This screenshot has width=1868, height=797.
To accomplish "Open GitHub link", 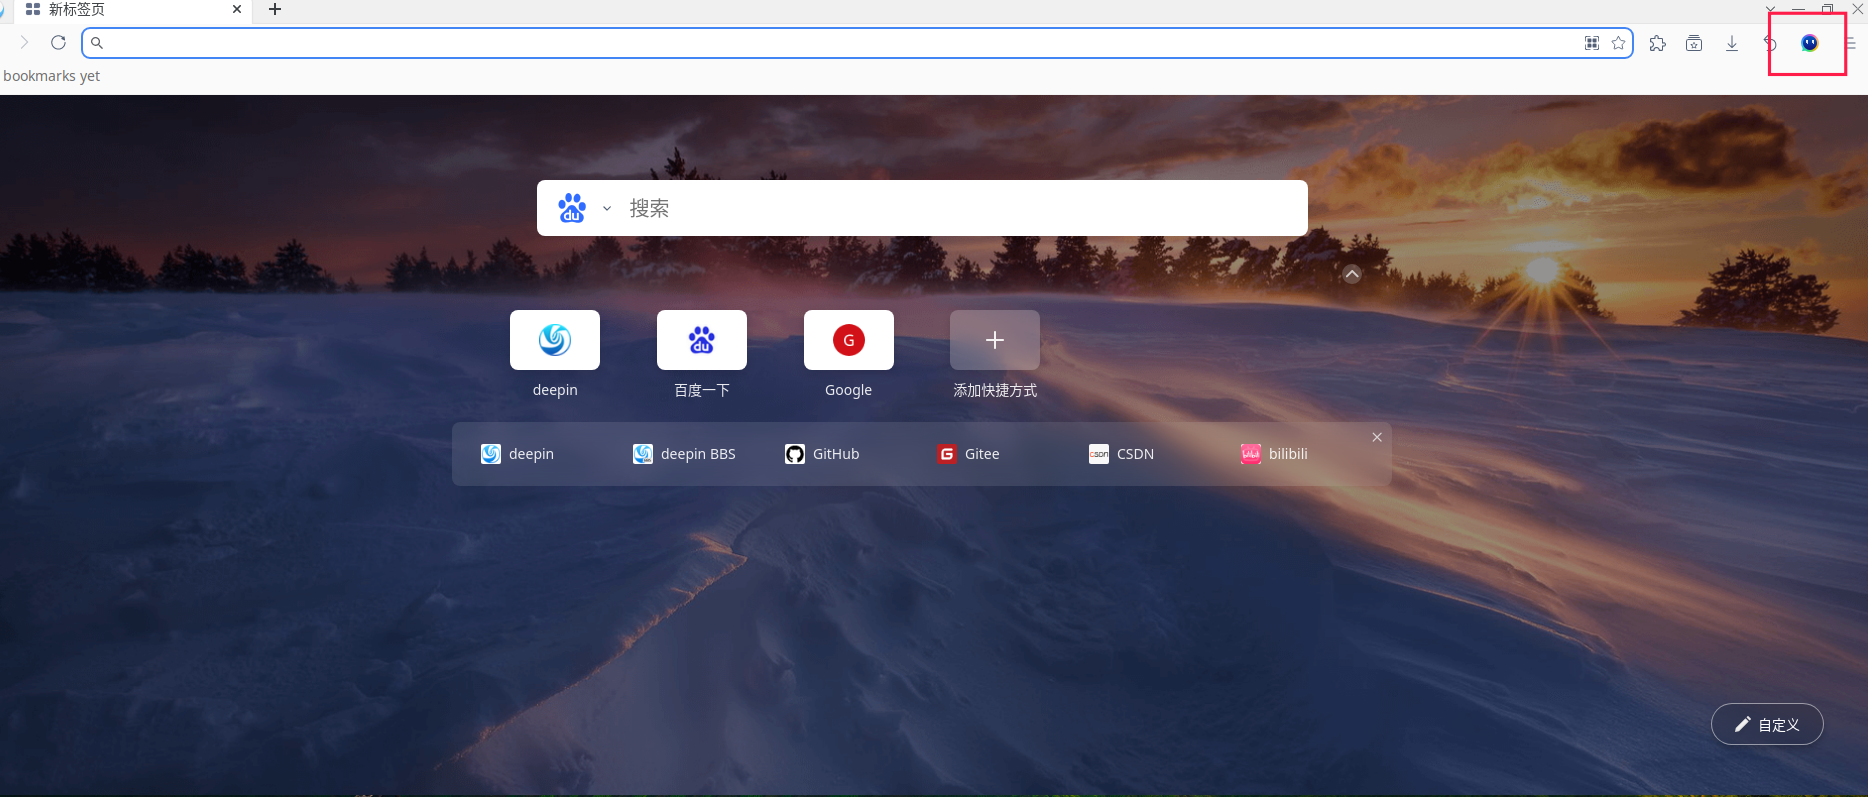I will 822,454.
